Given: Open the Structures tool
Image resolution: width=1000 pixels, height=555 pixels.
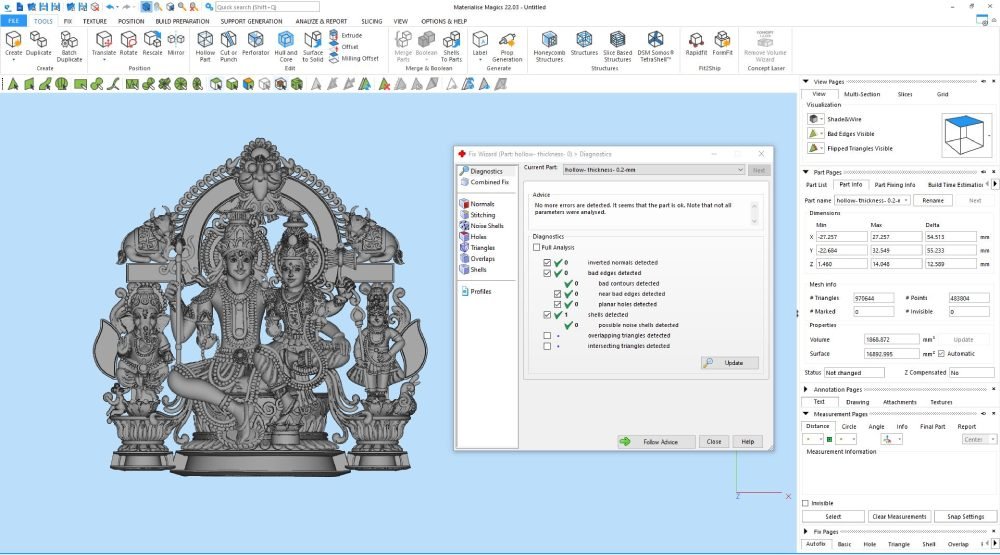Looking at the screenshot, I should pyautogui.click(x=584, y=43).
